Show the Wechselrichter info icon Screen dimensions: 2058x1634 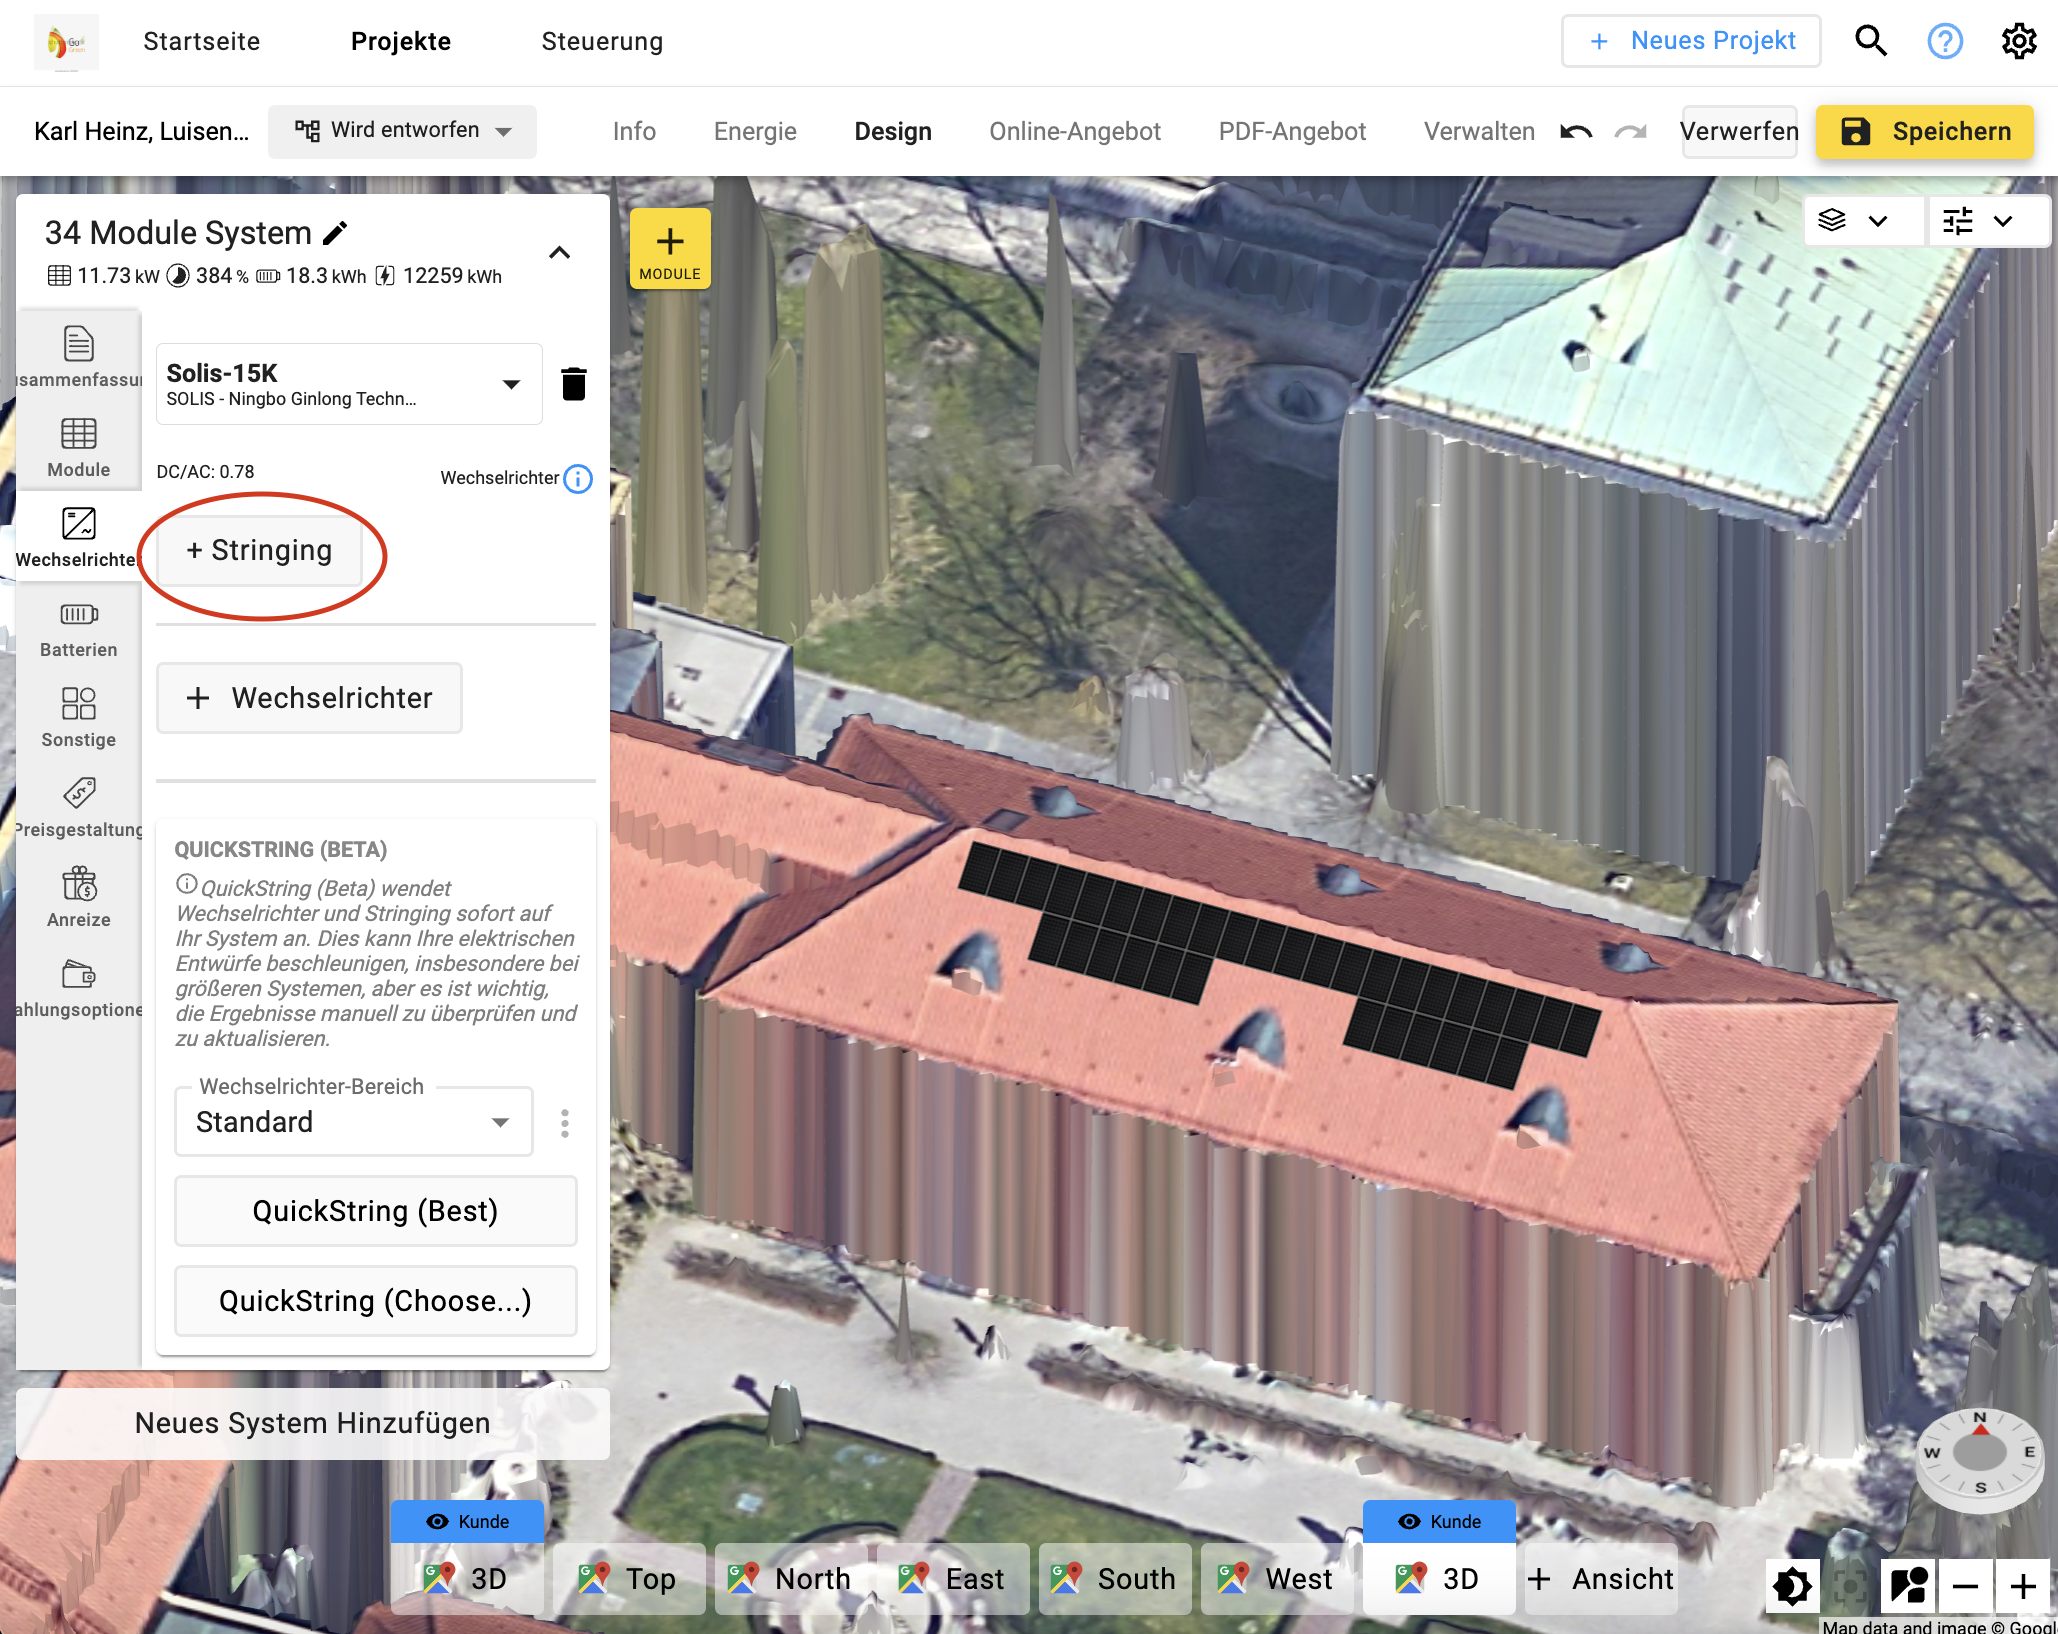click(x=578, y=479)
